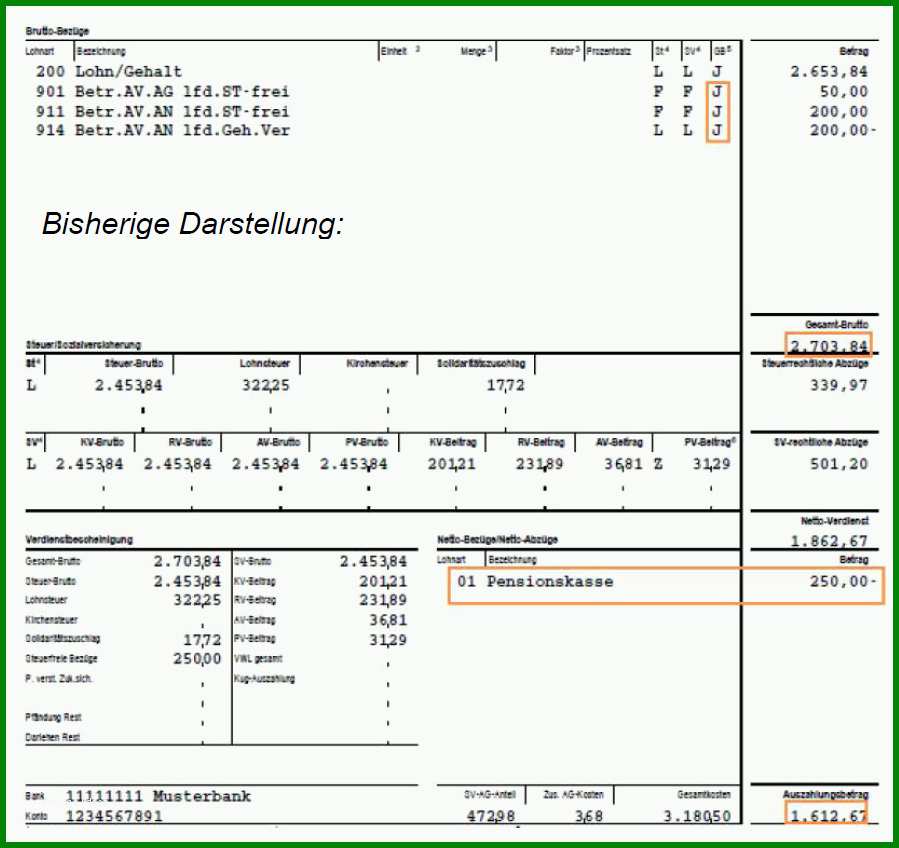Click the Netto-Verdienst value 1.862,67

(x=828, y=541)
